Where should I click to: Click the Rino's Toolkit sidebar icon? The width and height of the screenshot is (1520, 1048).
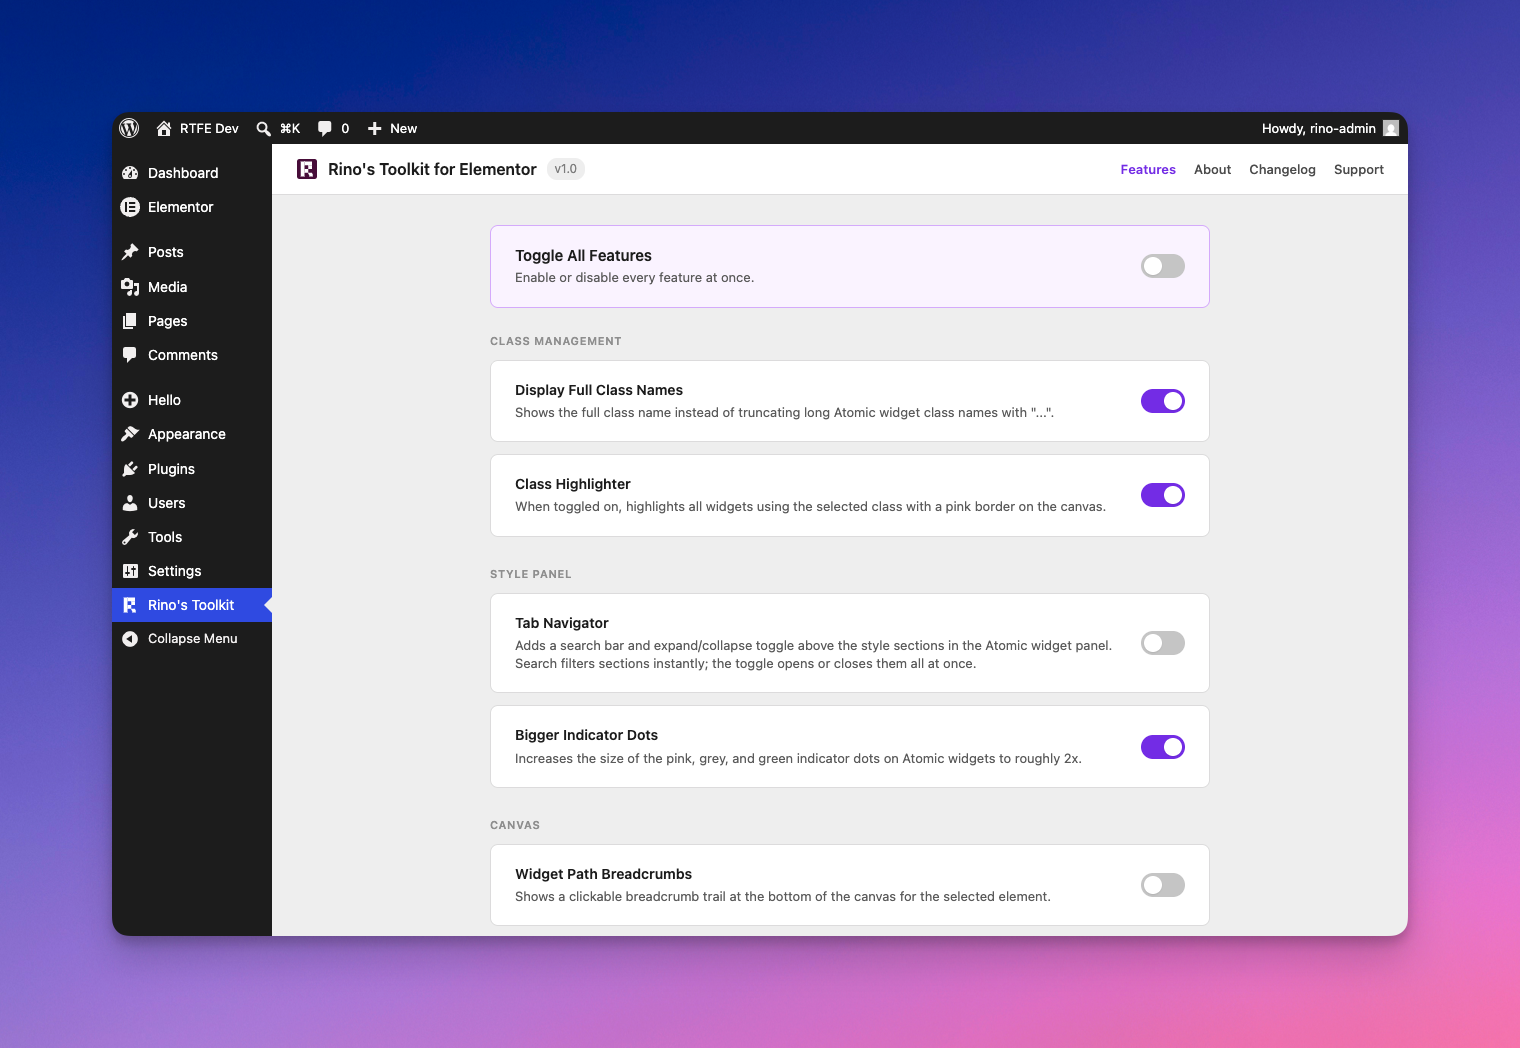point(130,605)
